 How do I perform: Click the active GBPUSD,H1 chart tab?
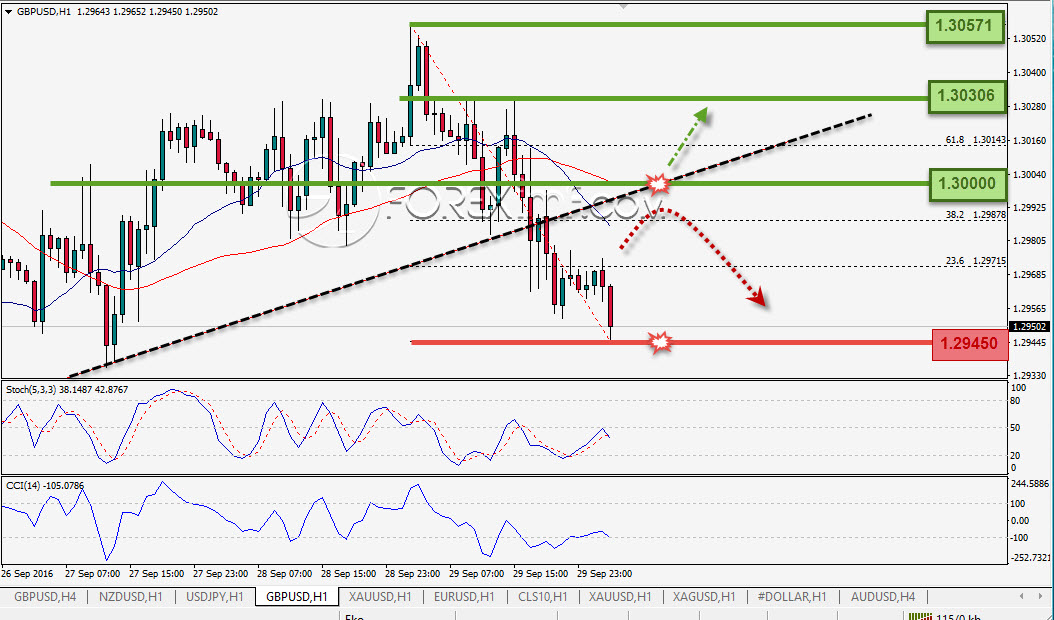(x=296, y=596)
